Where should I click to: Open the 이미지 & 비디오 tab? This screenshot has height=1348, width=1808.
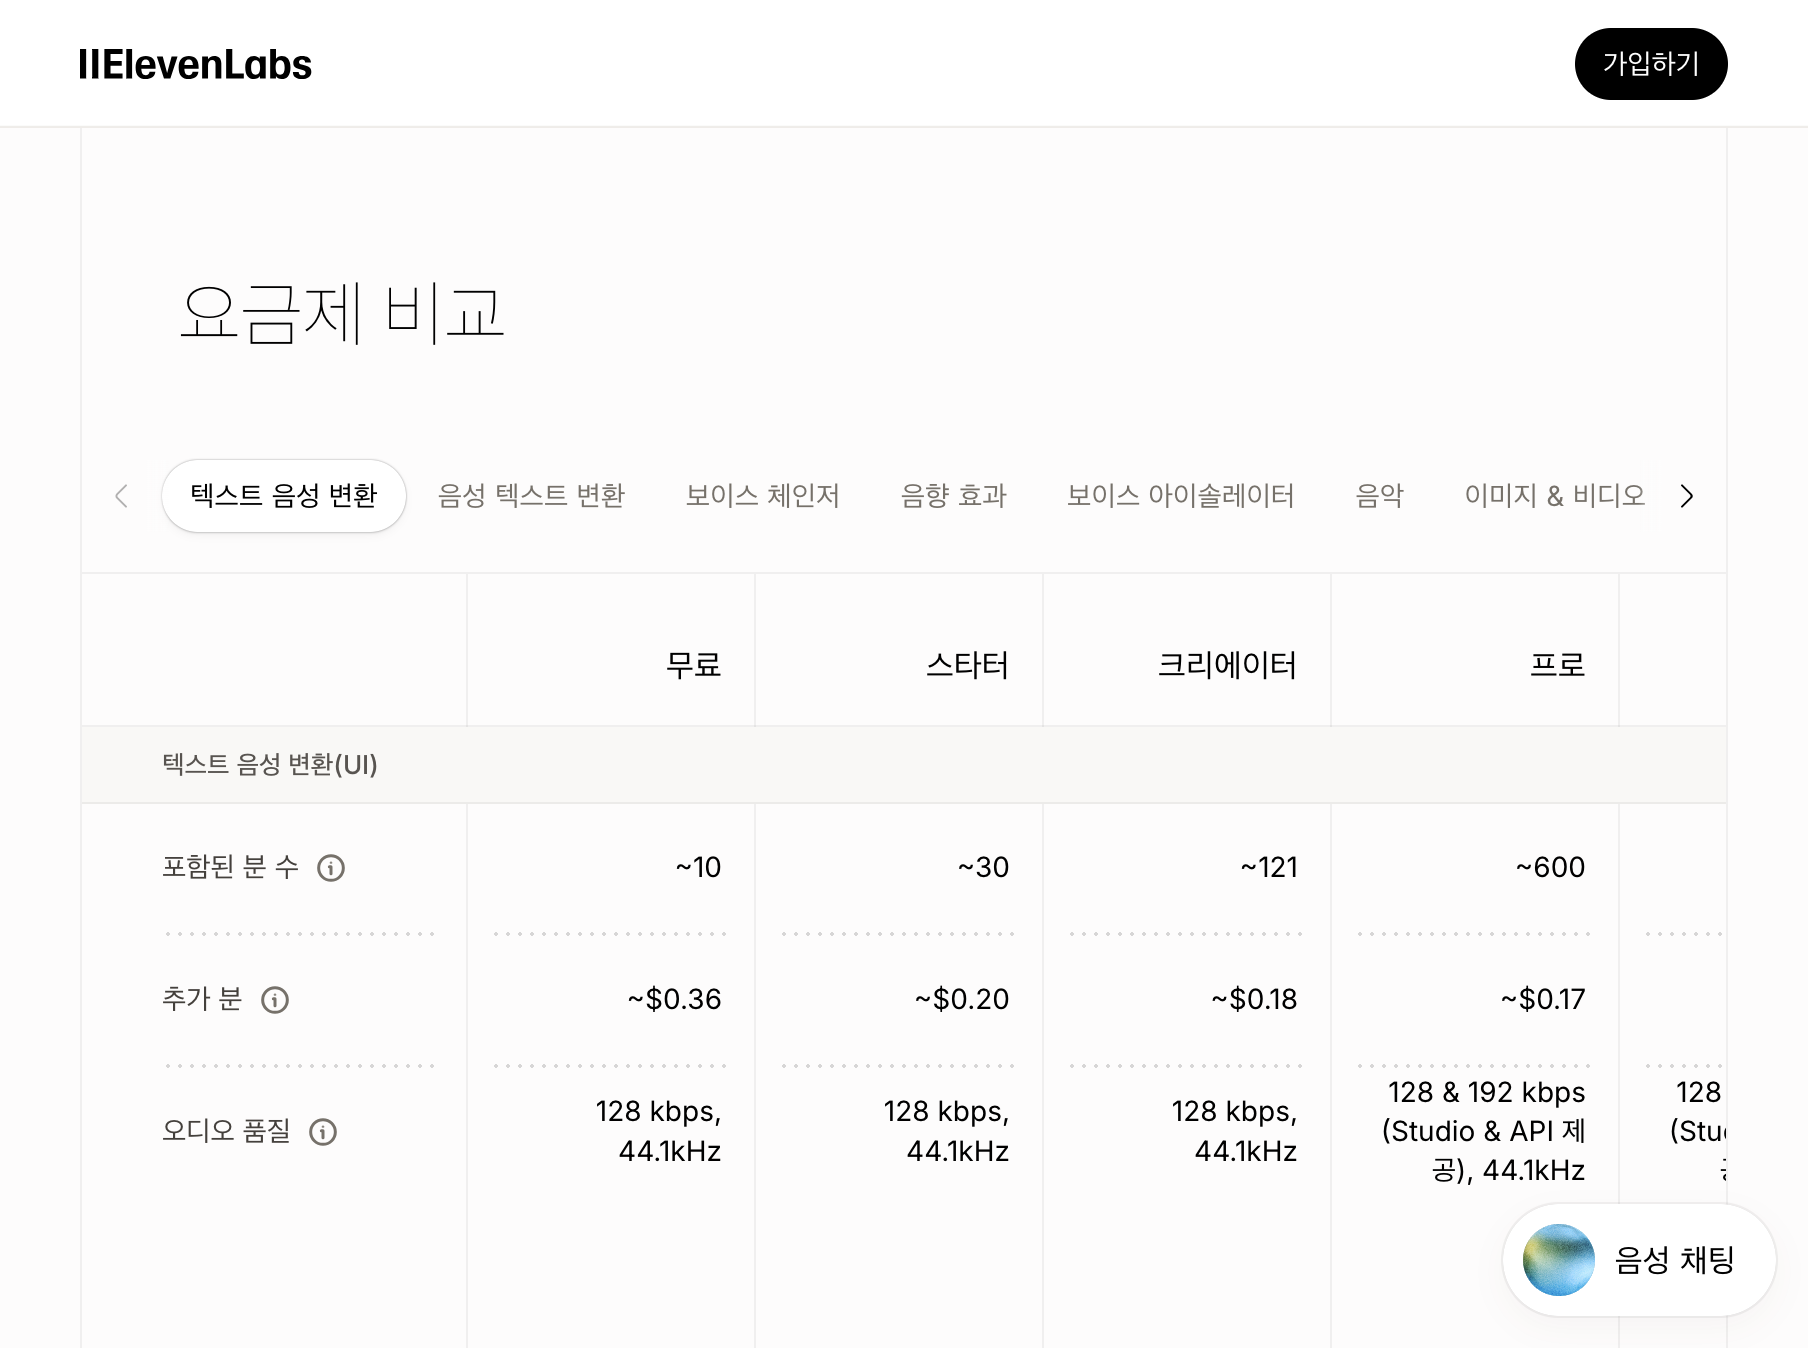(x=1555, y=496)
